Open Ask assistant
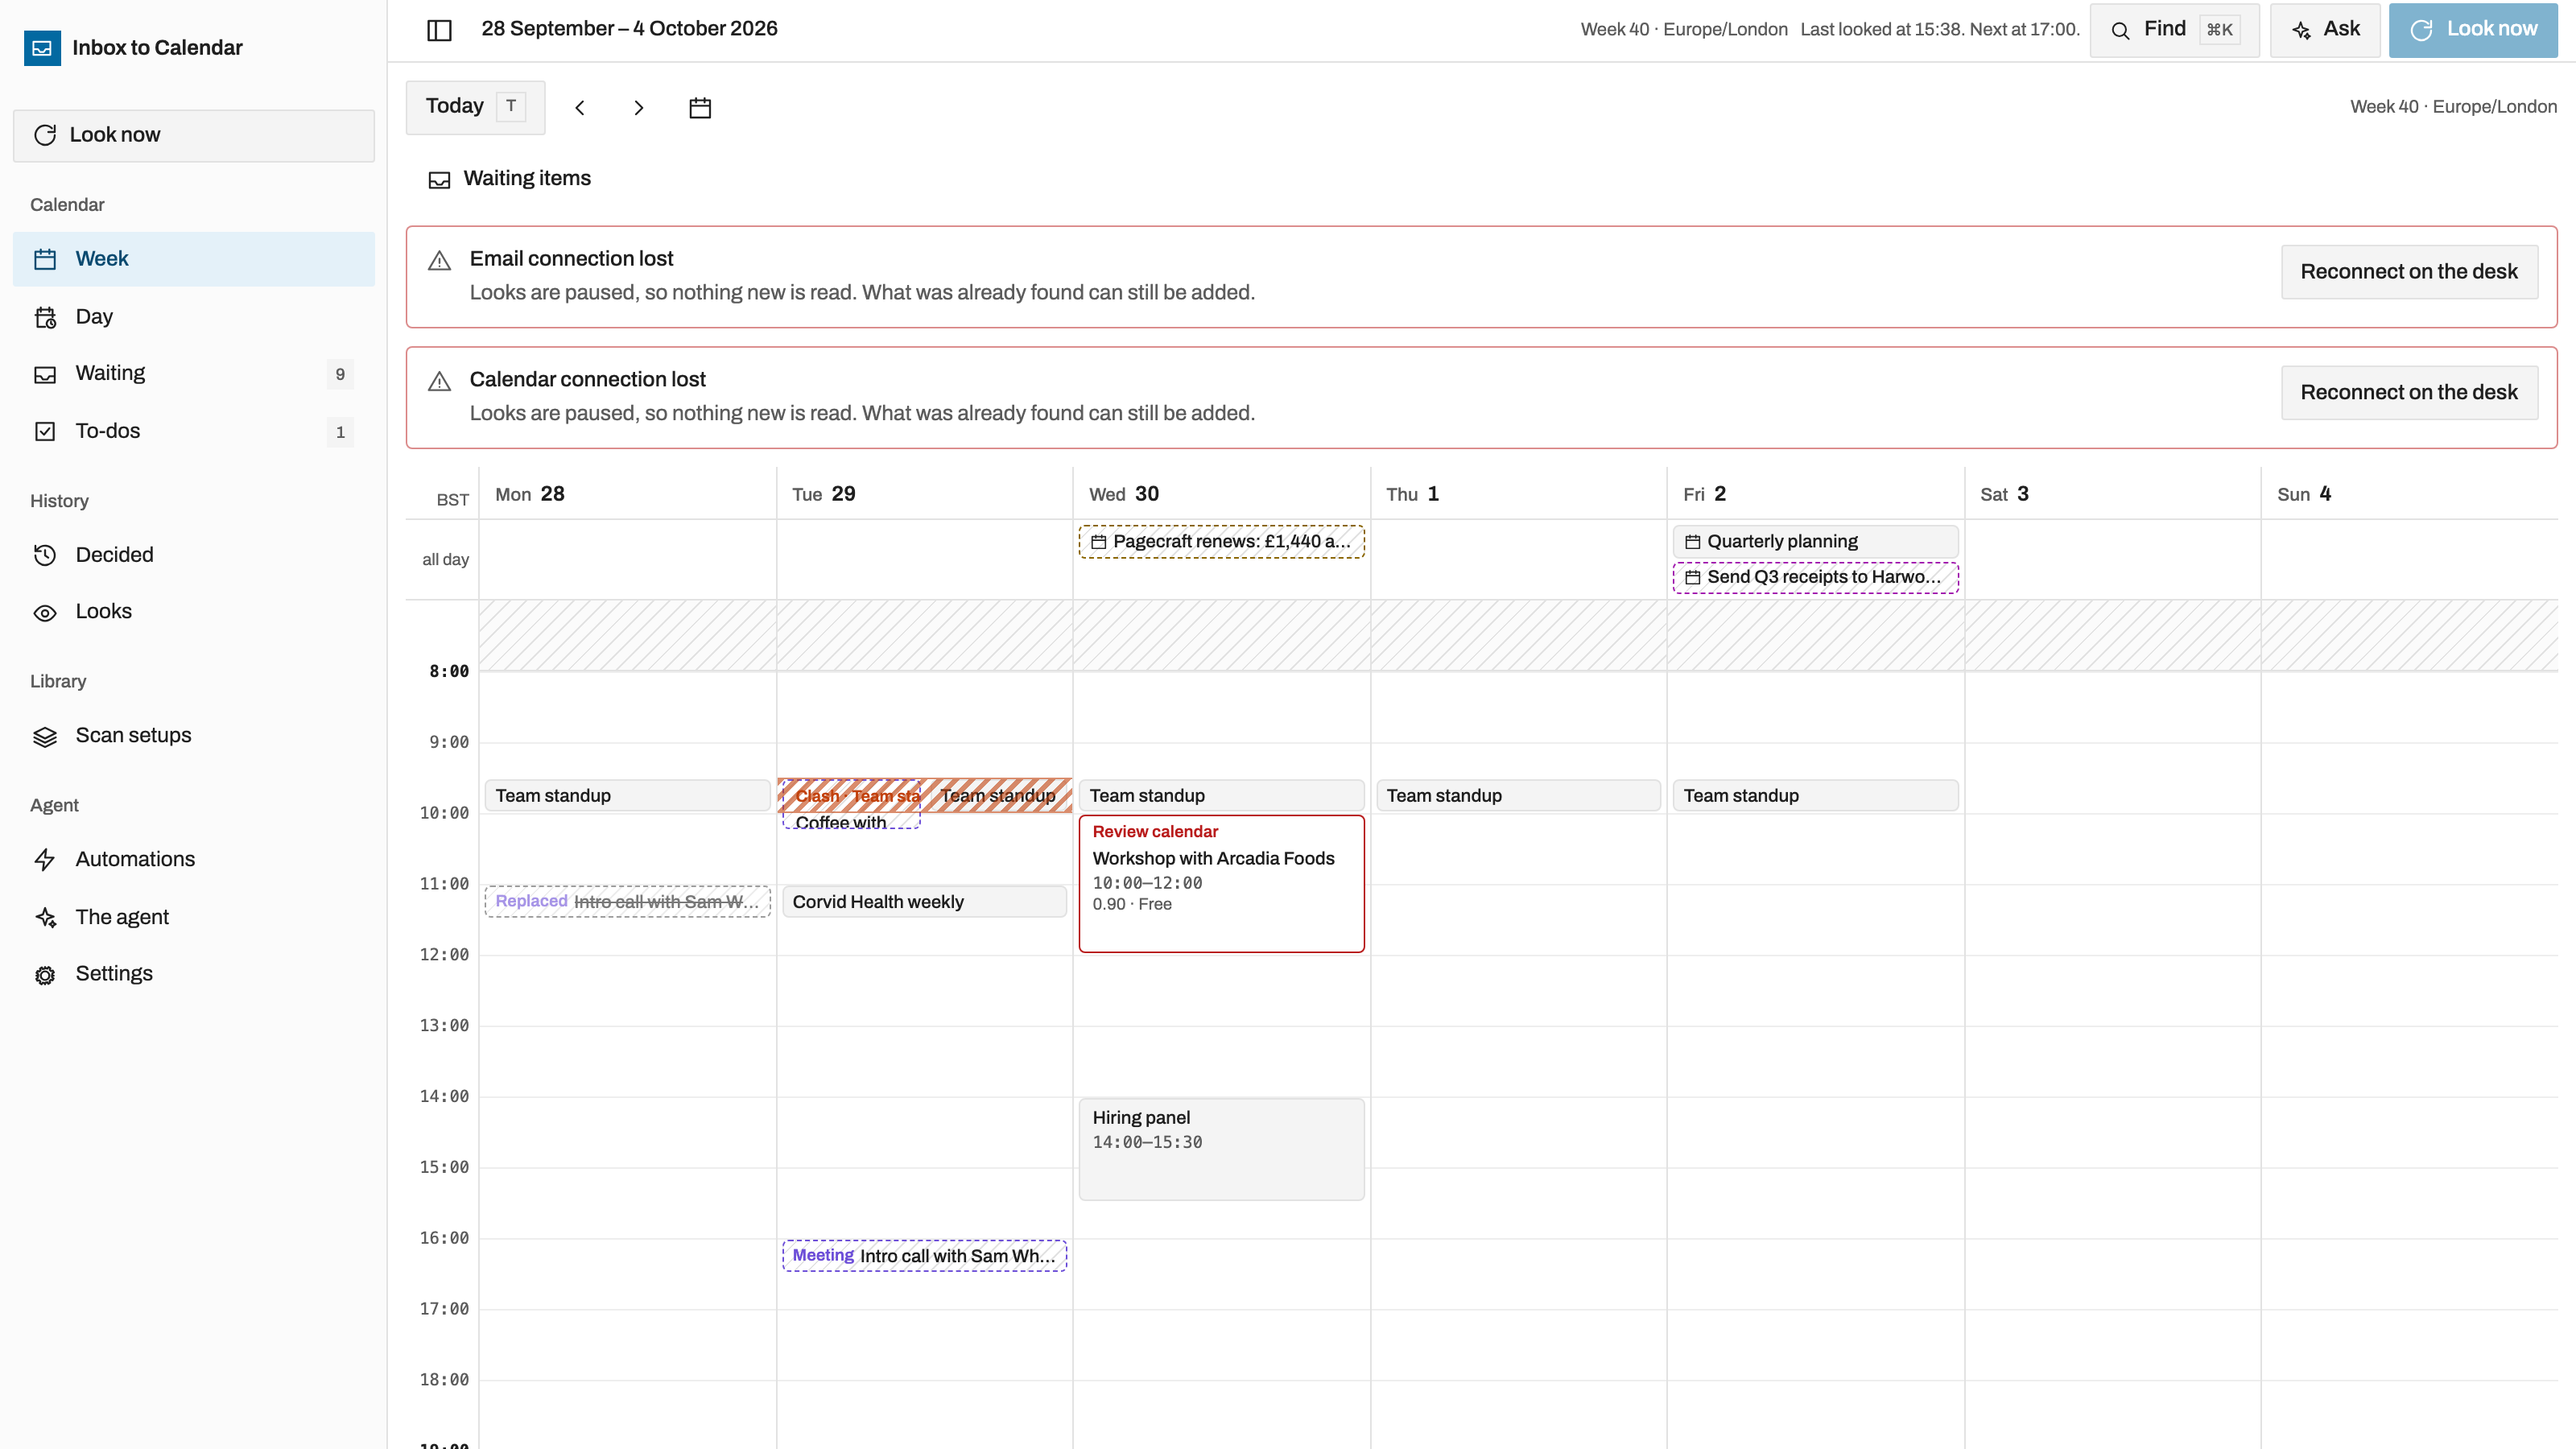Image resolution: width=2576 pixels, height=1449 pixels. tap(2325, 30)
